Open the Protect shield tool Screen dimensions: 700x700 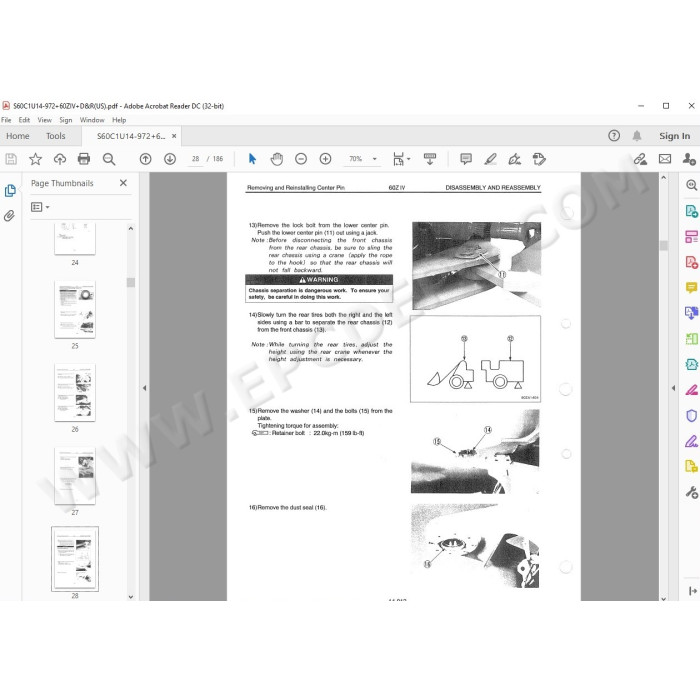[x=692, y=416]
